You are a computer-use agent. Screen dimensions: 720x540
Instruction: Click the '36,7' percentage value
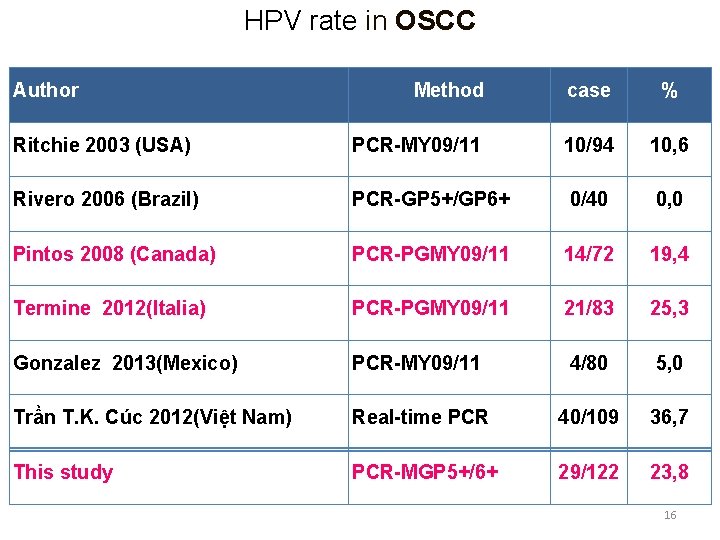tap(669, 417)
